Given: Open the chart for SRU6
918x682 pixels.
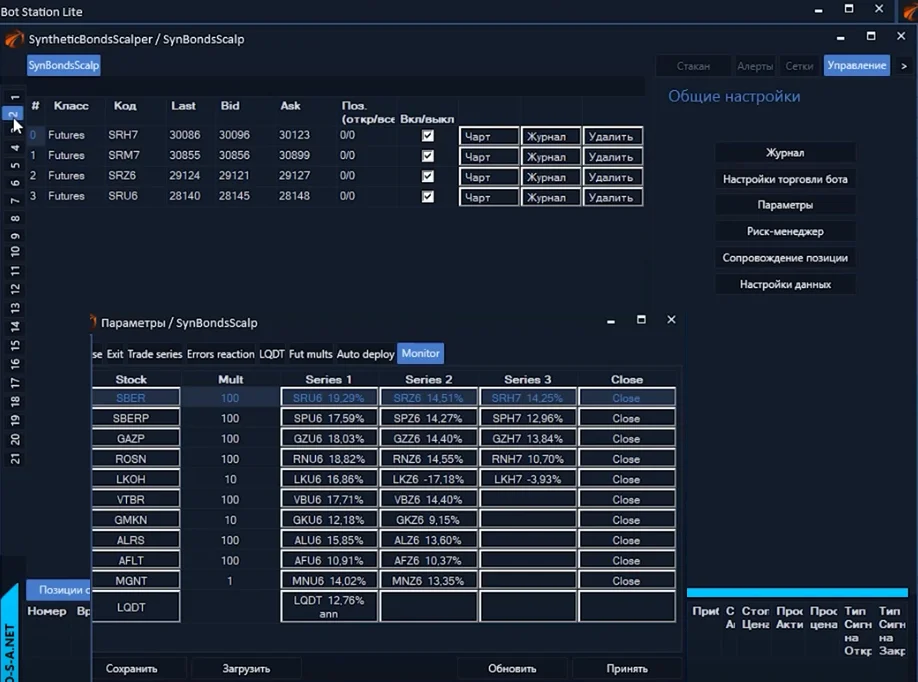Looking at the screenshot, I should pyautogui.click(x=489, y=197).
